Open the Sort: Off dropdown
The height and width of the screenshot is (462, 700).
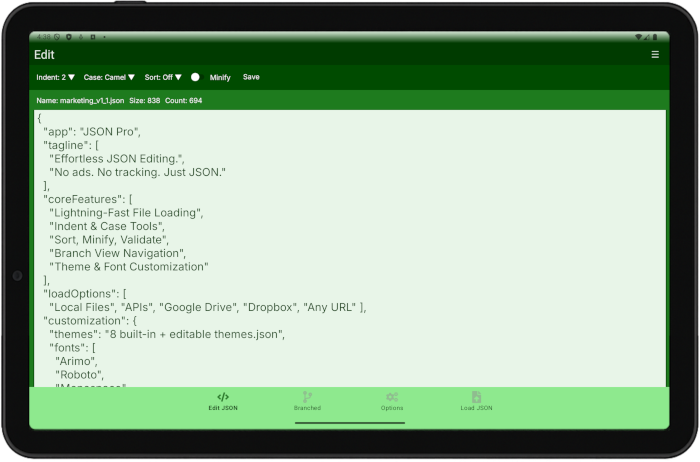[x=163, y=77]
